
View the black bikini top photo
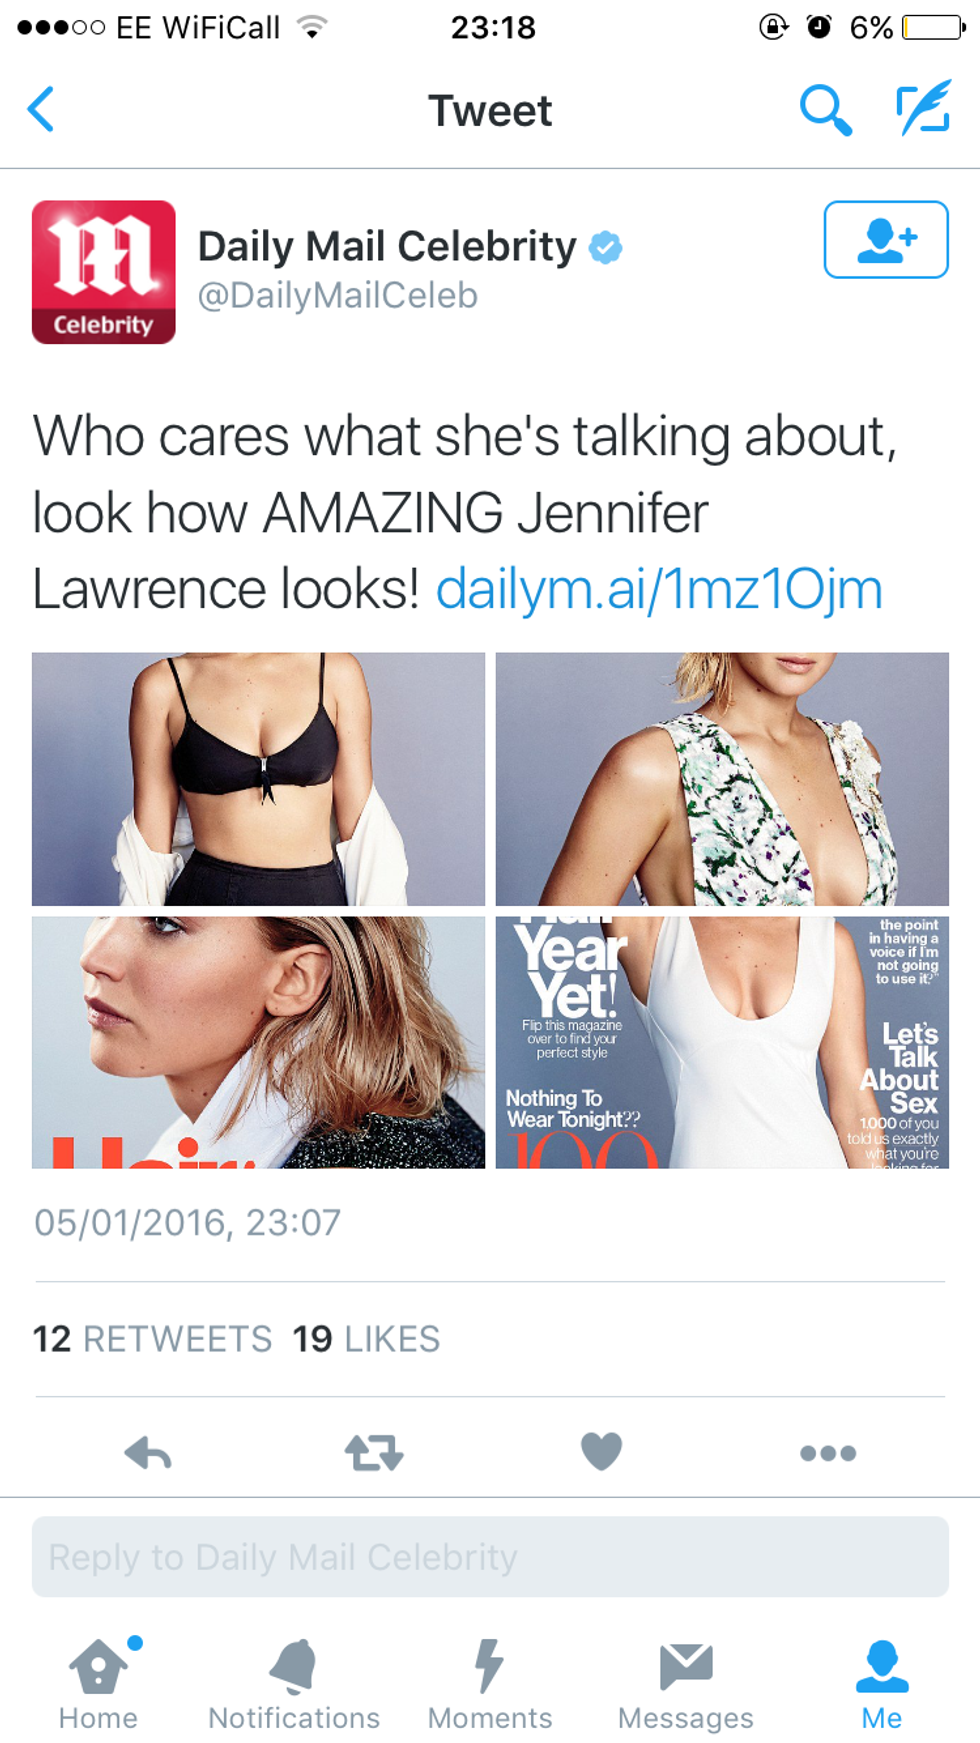[x=258, y=779]
